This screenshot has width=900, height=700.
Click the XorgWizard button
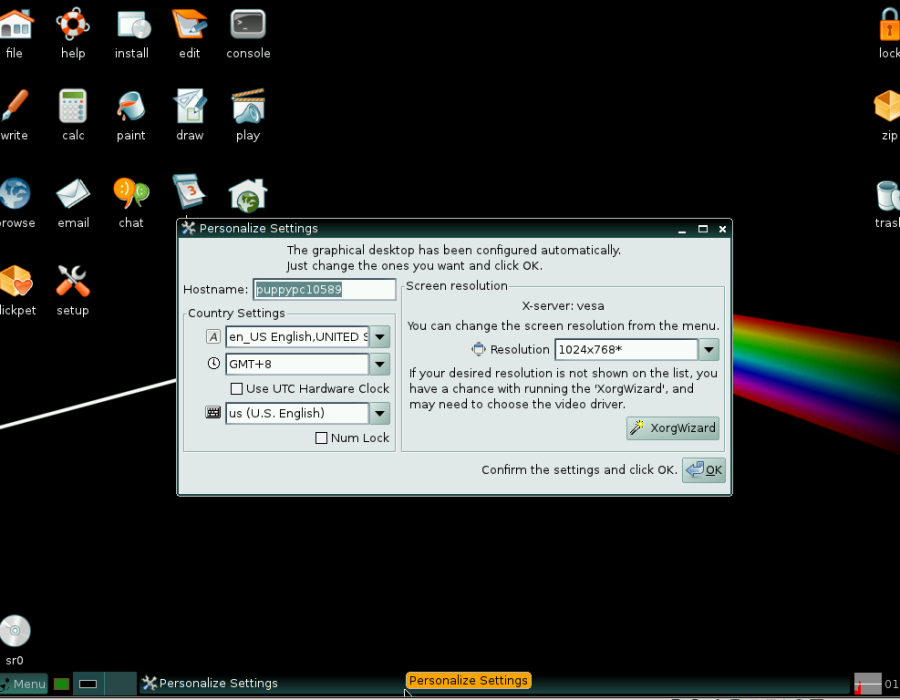point(673,428)
